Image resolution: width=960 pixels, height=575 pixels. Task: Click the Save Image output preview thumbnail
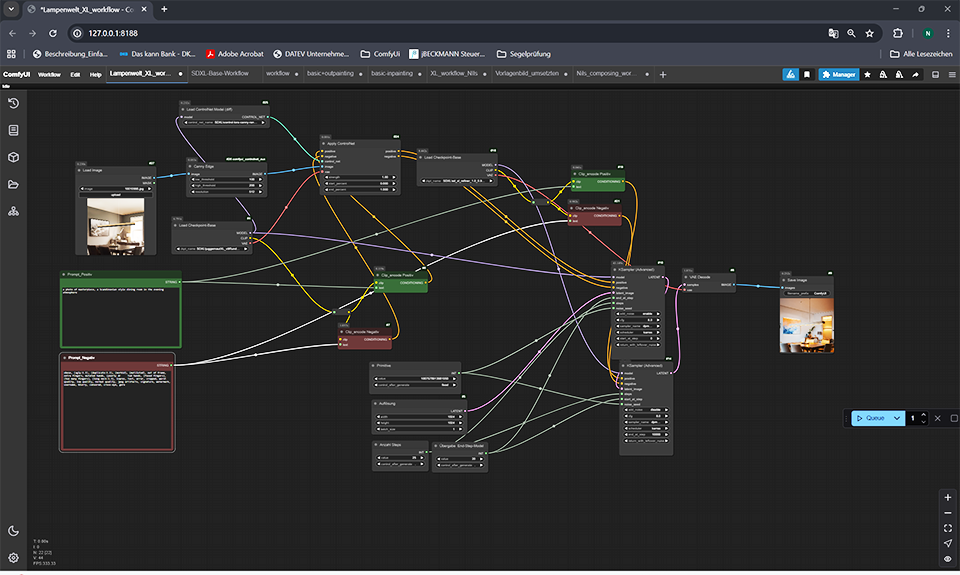(x=806, y=325)
